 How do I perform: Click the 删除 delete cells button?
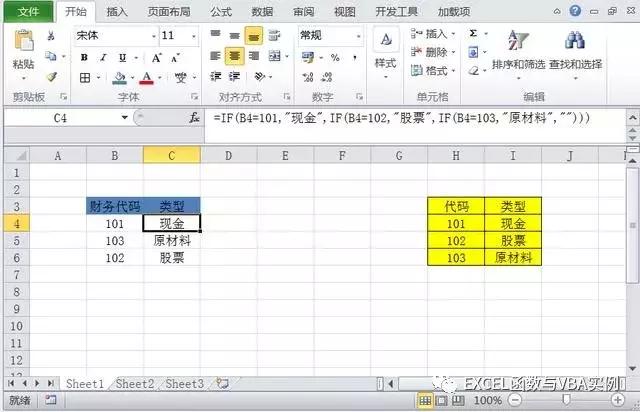click(x=433, y=52)
